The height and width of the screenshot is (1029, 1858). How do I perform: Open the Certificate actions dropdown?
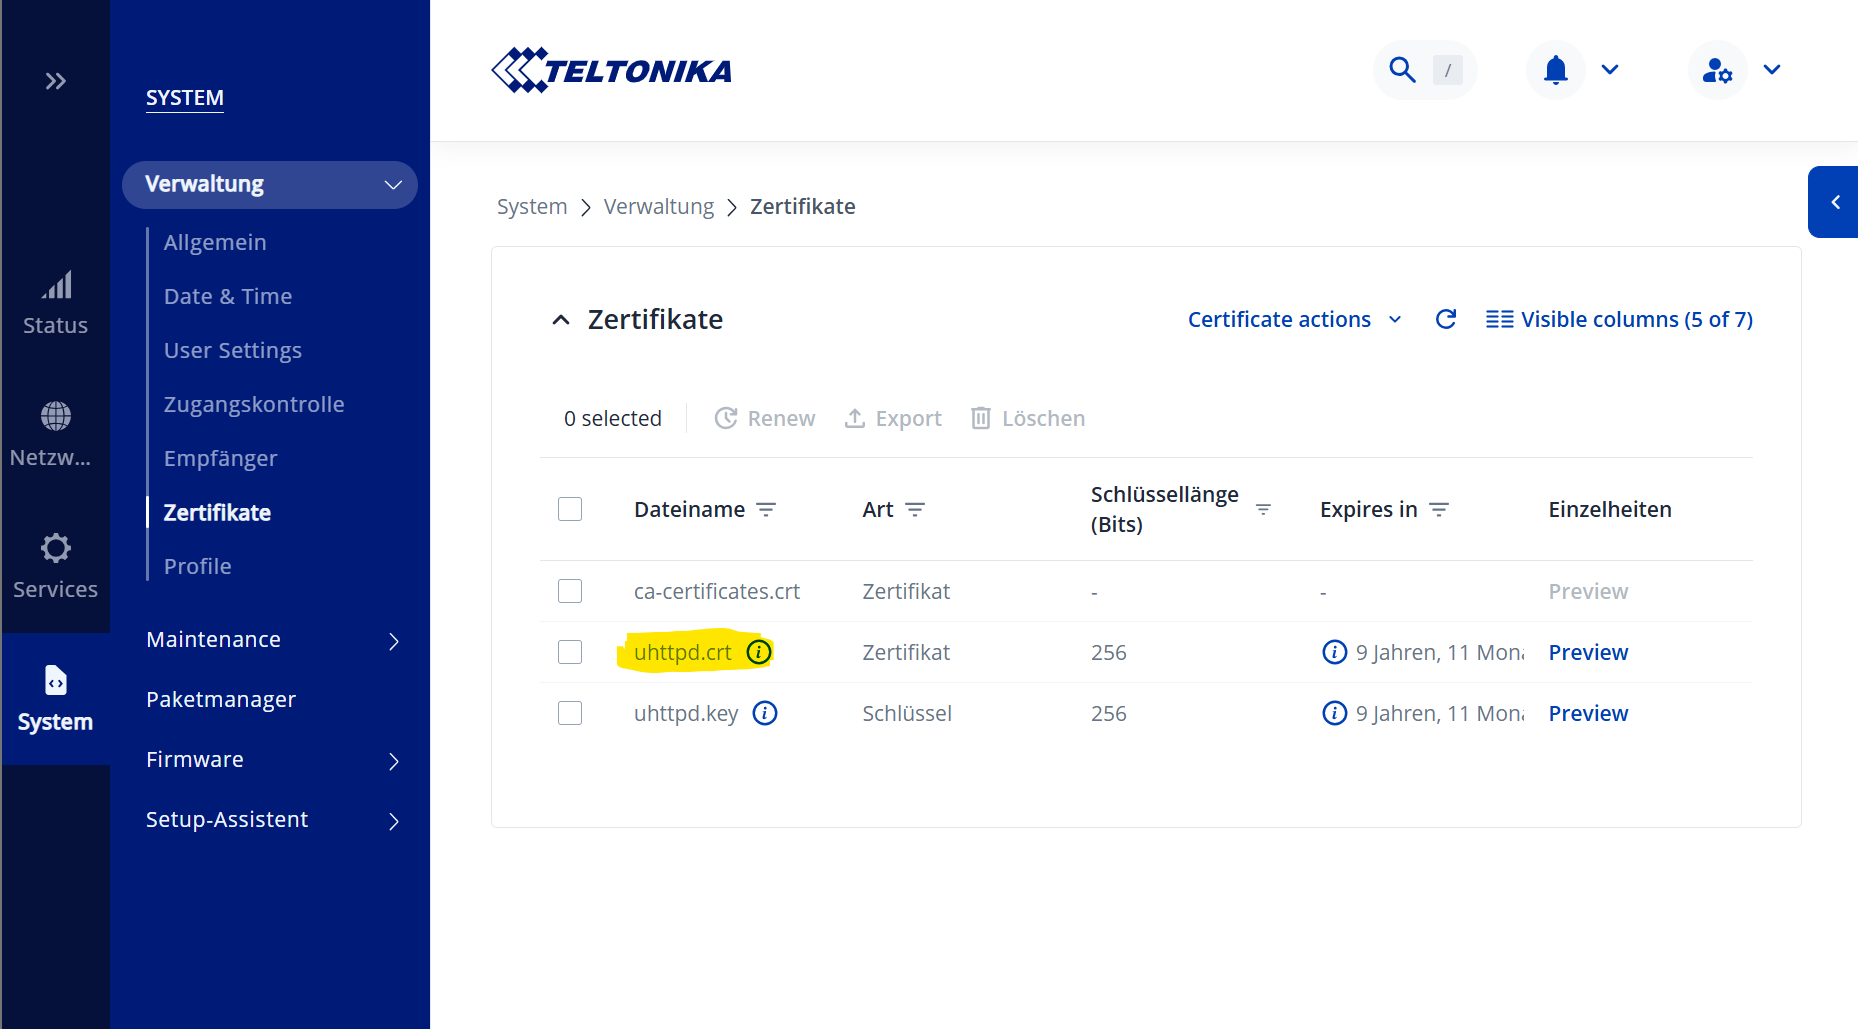[1293, 319]
